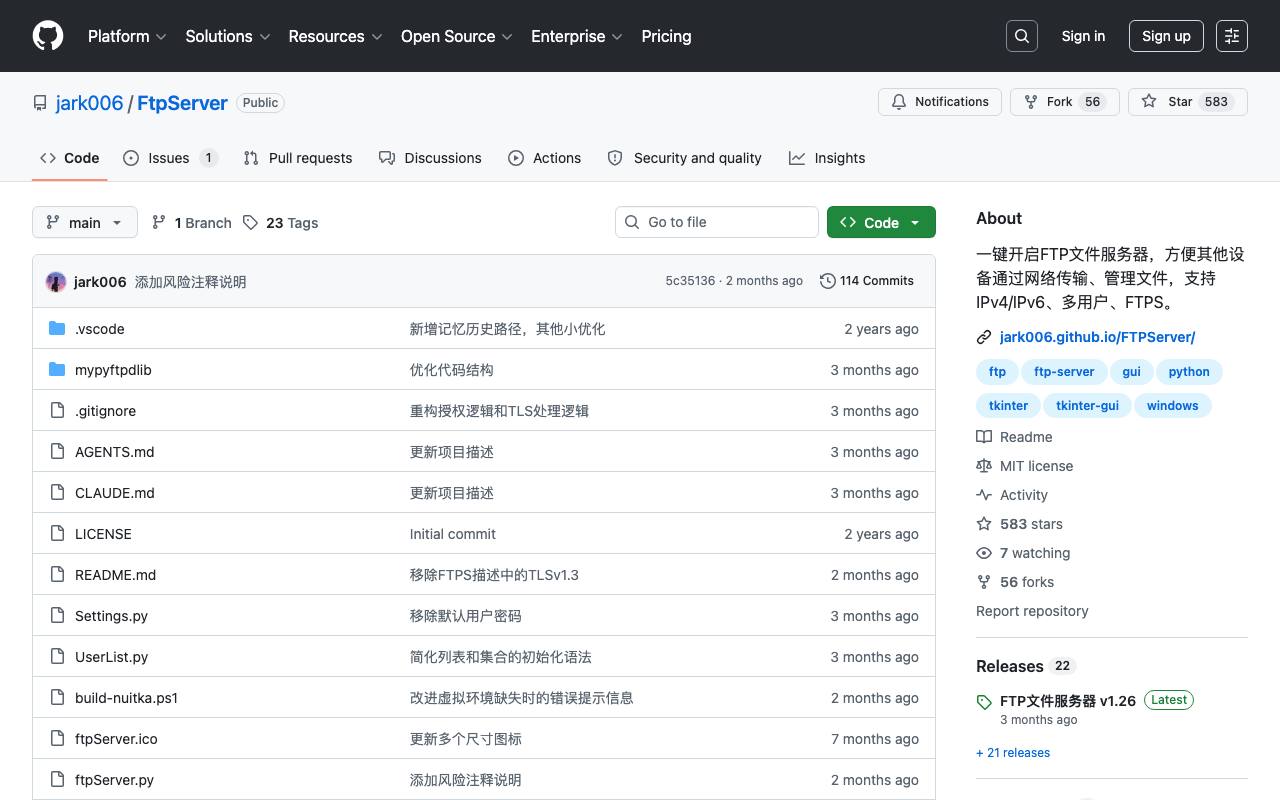Click the .vscode folder icon

click(57, 329)
